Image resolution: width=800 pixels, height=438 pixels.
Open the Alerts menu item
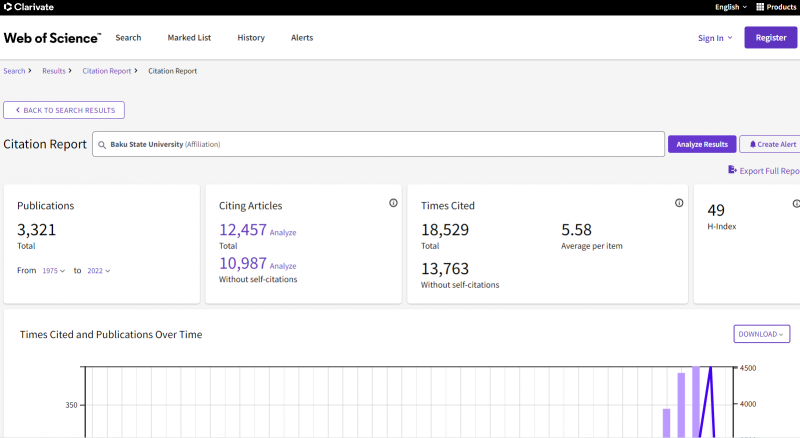point(302,38)
